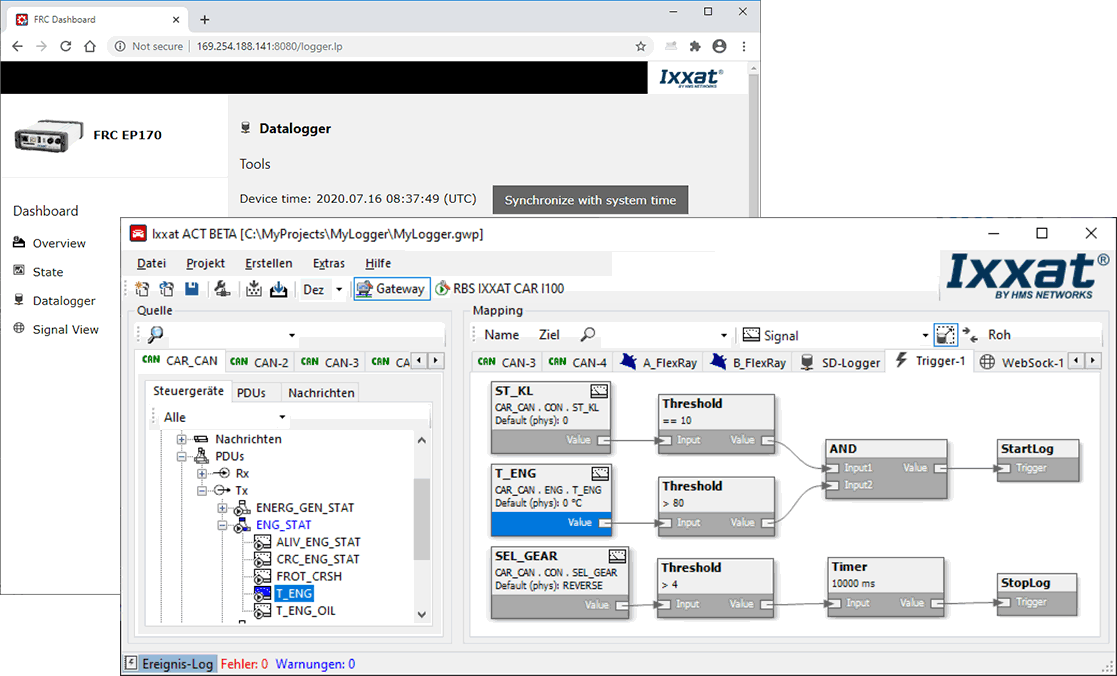Screen dimensions: 1117x676
Task: Open the Erstellen menu
Action: (x=269, y=264)
